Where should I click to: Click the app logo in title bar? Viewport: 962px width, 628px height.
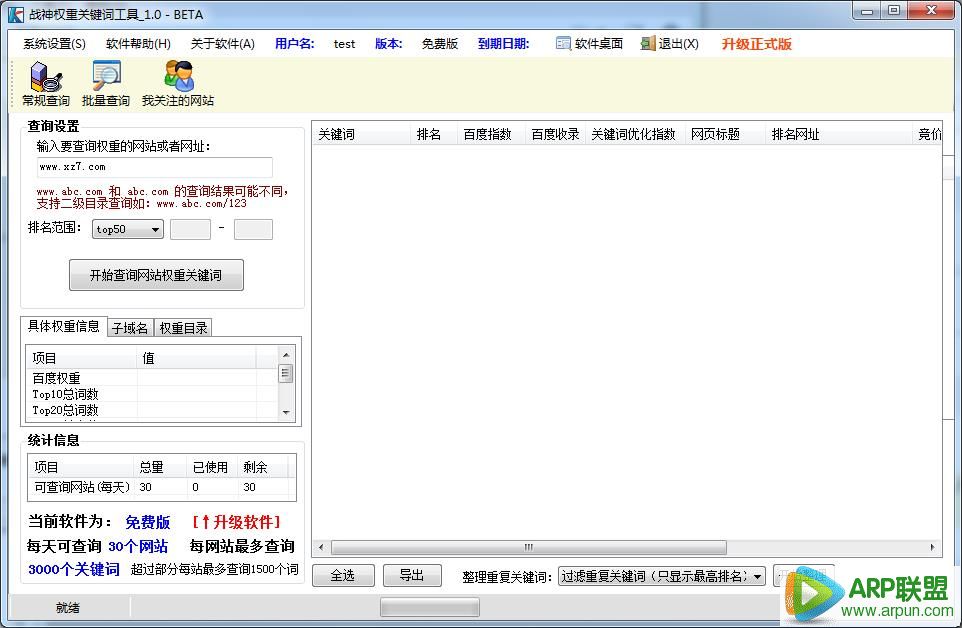click(x=15, y=14)
